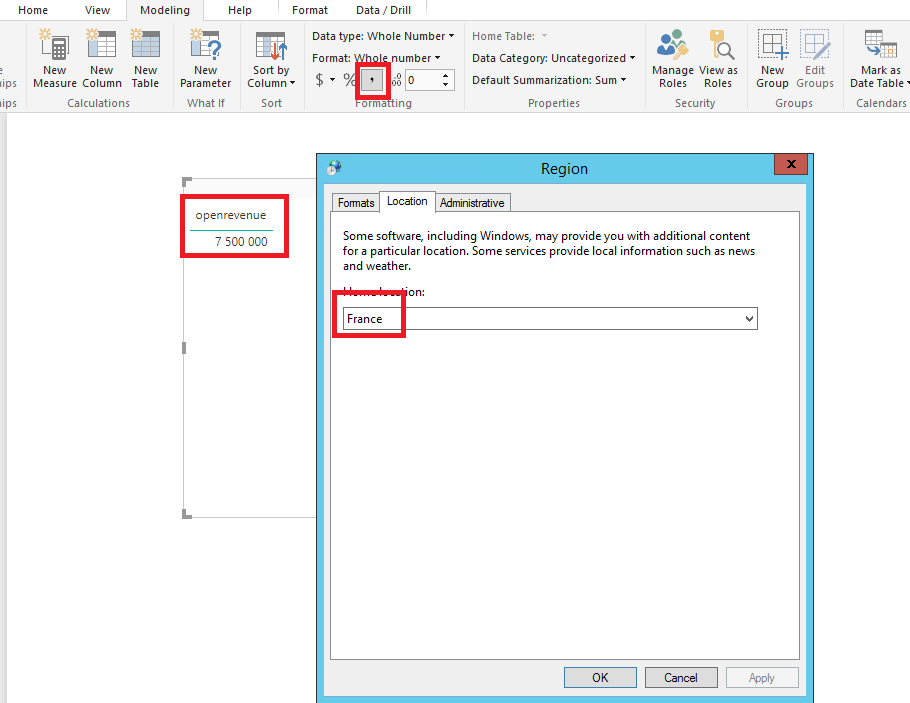Click Apply in the Region dialog

click(x=761, y=677)
